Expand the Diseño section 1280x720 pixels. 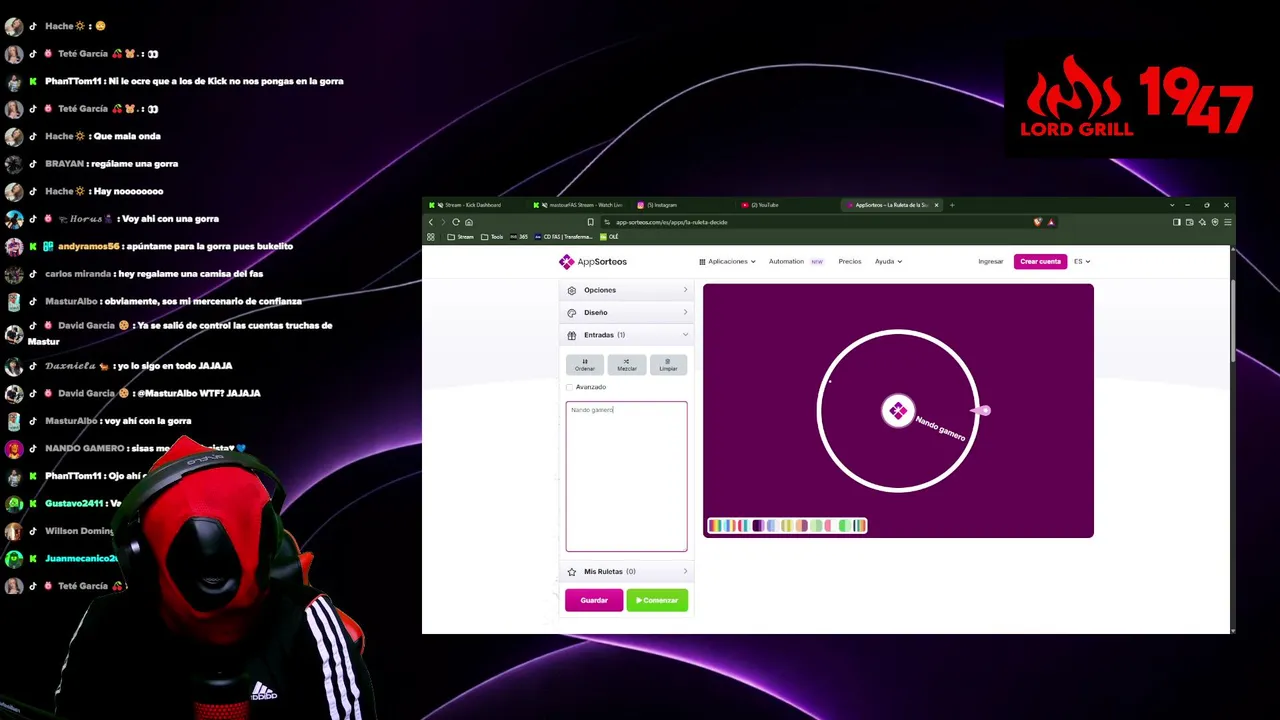(627, 313)
